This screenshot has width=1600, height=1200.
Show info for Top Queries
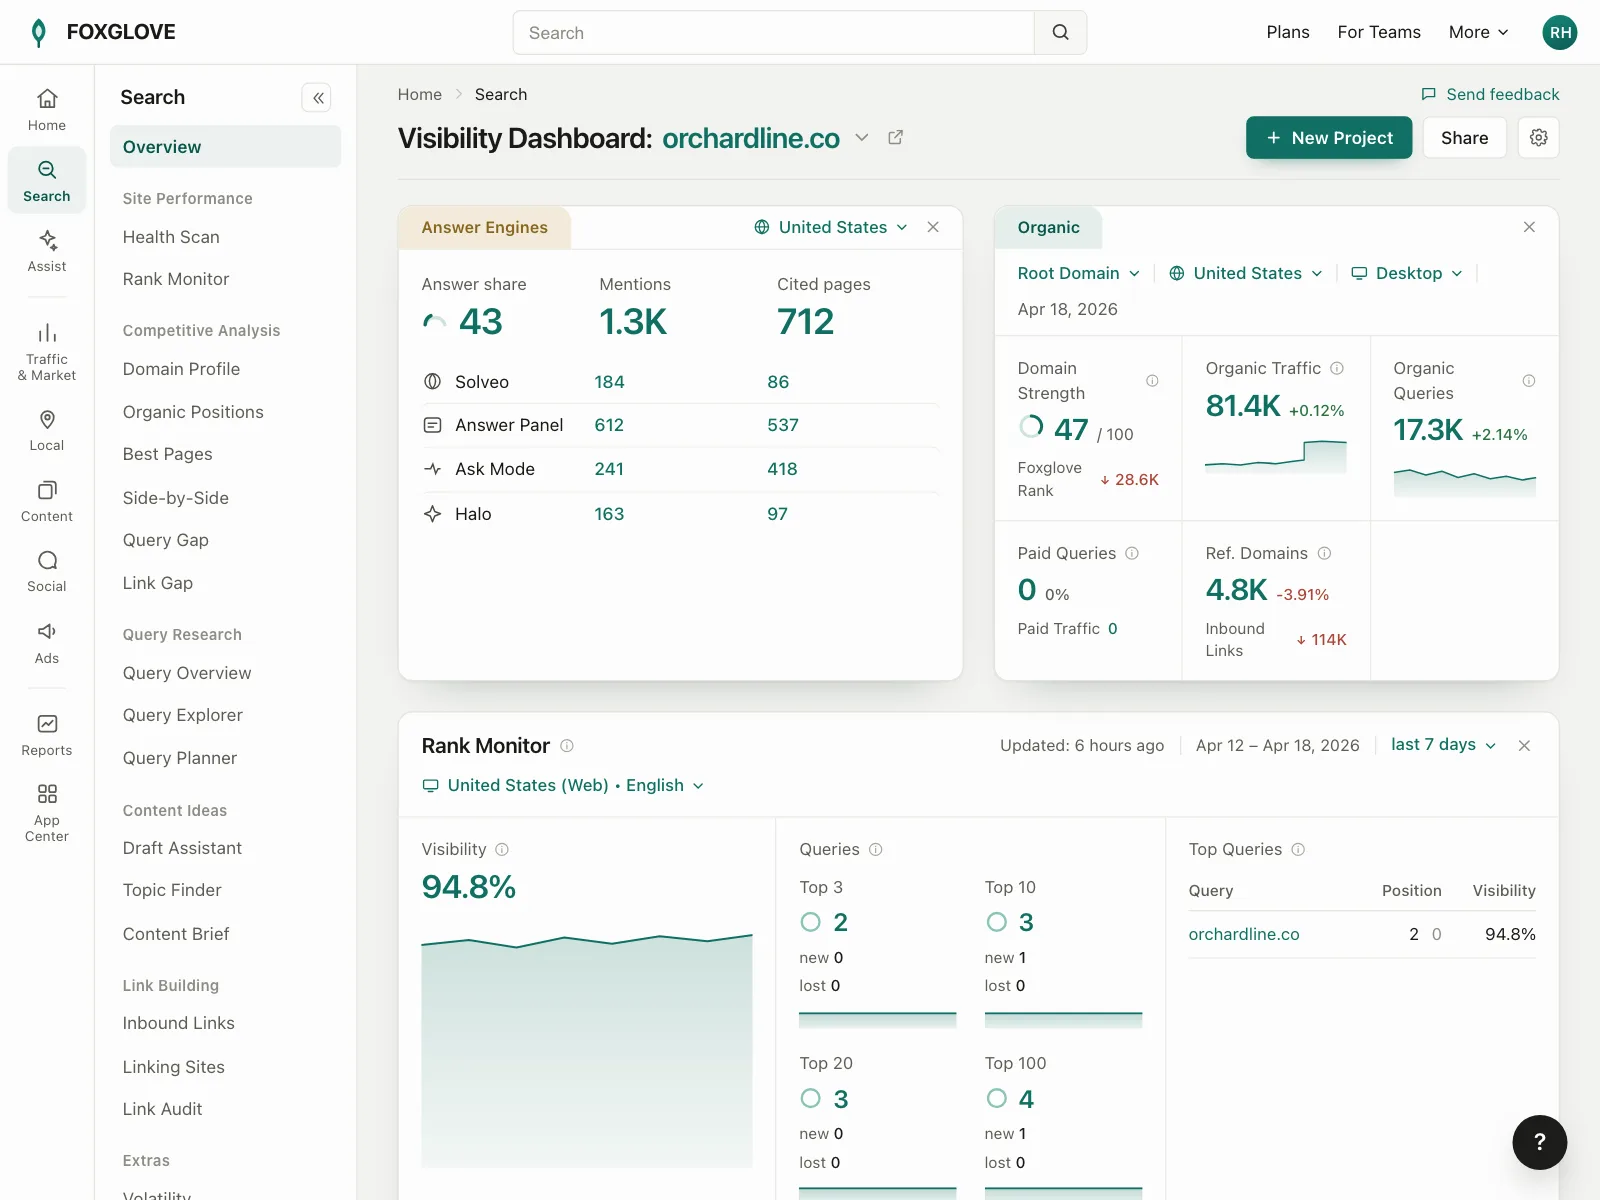pos(1298,849)
